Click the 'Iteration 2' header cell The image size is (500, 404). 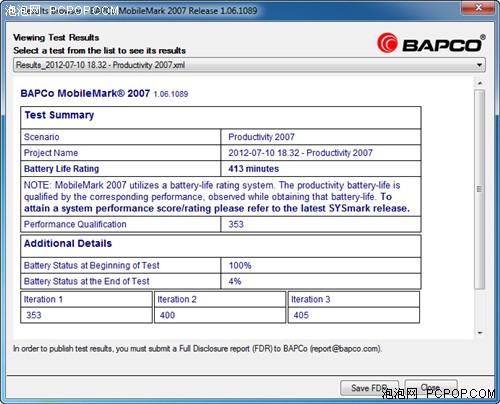point(220,299)
